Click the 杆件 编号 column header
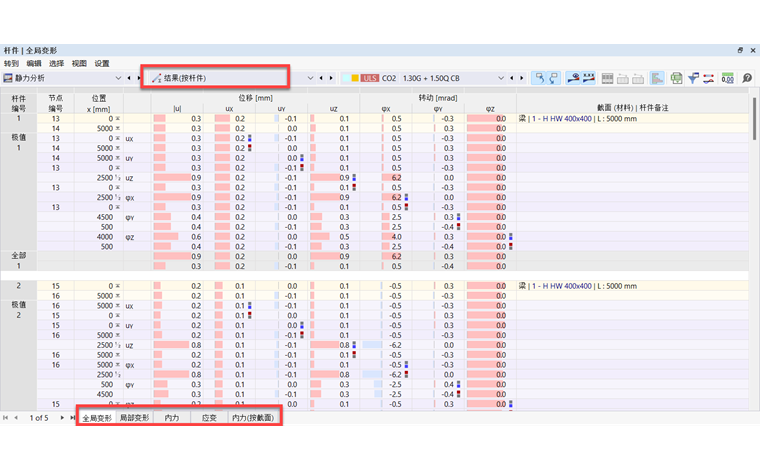The height and width of the screenshot is (470, 760). (18, 103)
